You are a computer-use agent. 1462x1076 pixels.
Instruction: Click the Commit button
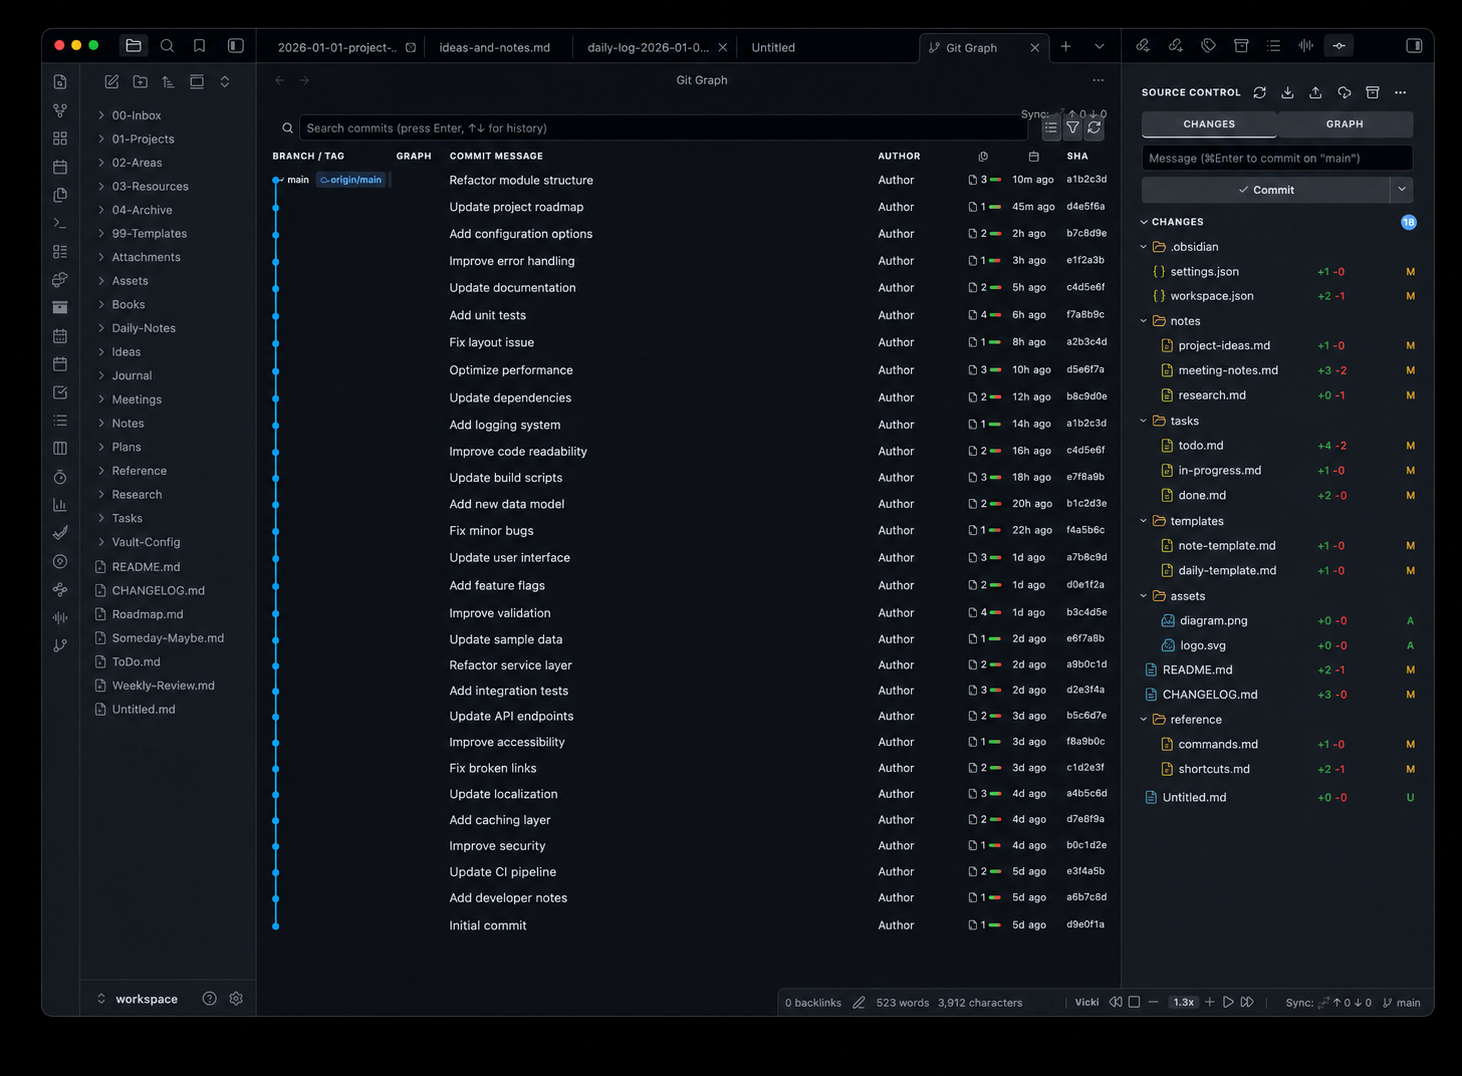(1266, 189)
